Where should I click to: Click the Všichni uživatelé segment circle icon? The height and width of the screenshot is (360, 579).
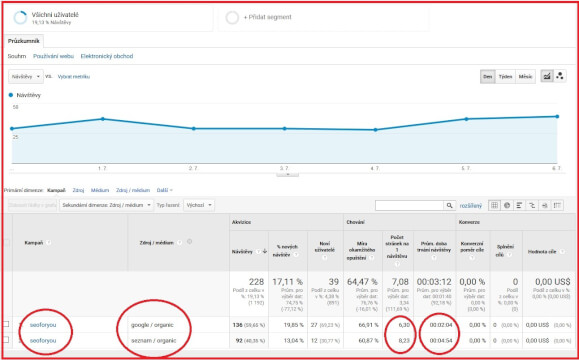coord(20,17)
